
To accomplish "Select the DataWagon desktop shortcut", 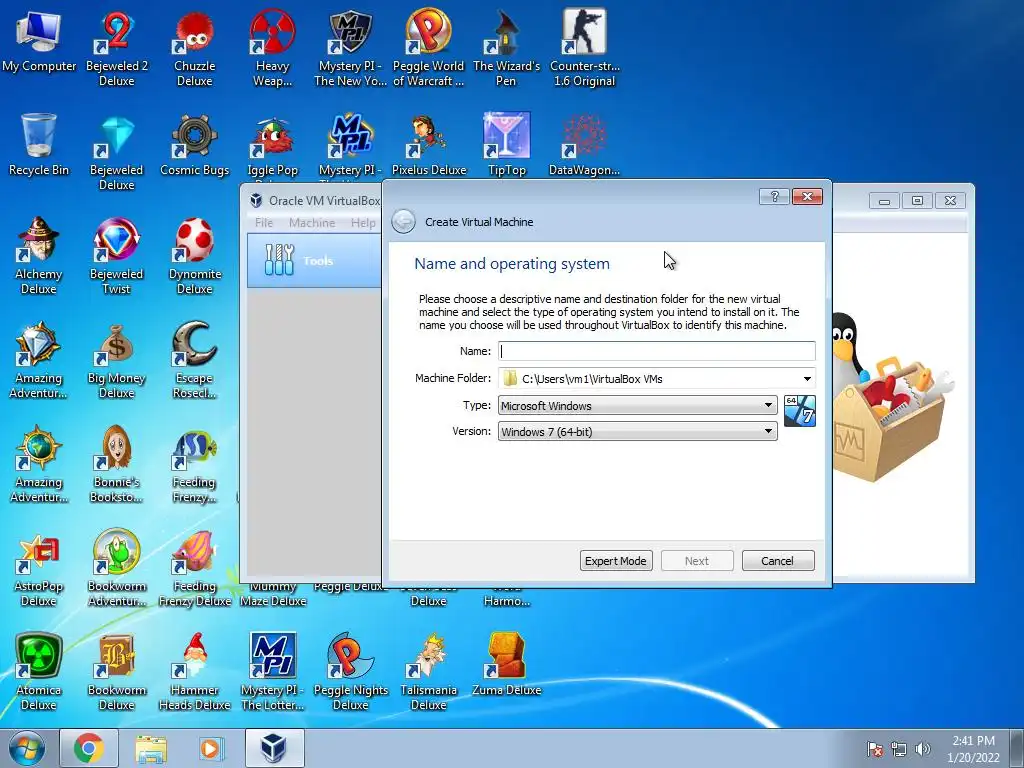I will pos(584,144).
